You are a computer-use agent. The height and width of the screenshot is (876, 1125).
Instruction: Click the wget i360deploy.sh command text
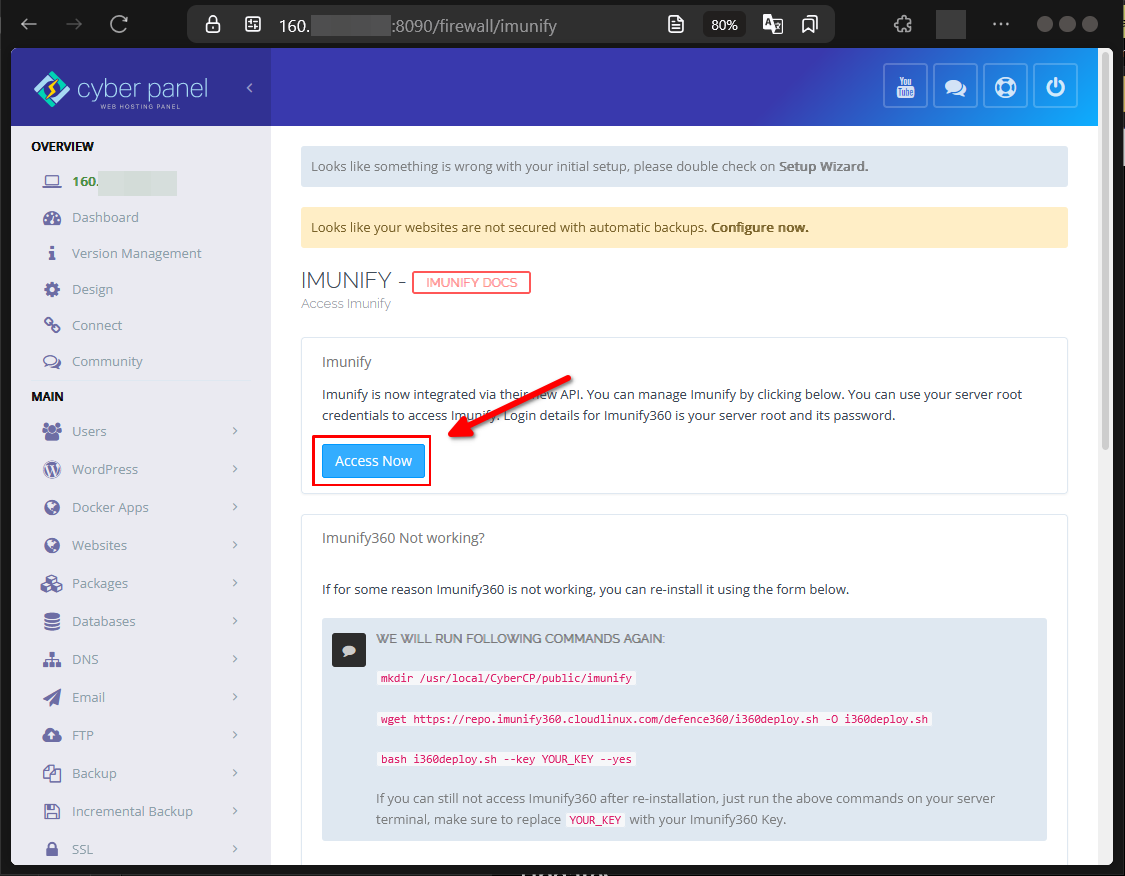[654, 719]
